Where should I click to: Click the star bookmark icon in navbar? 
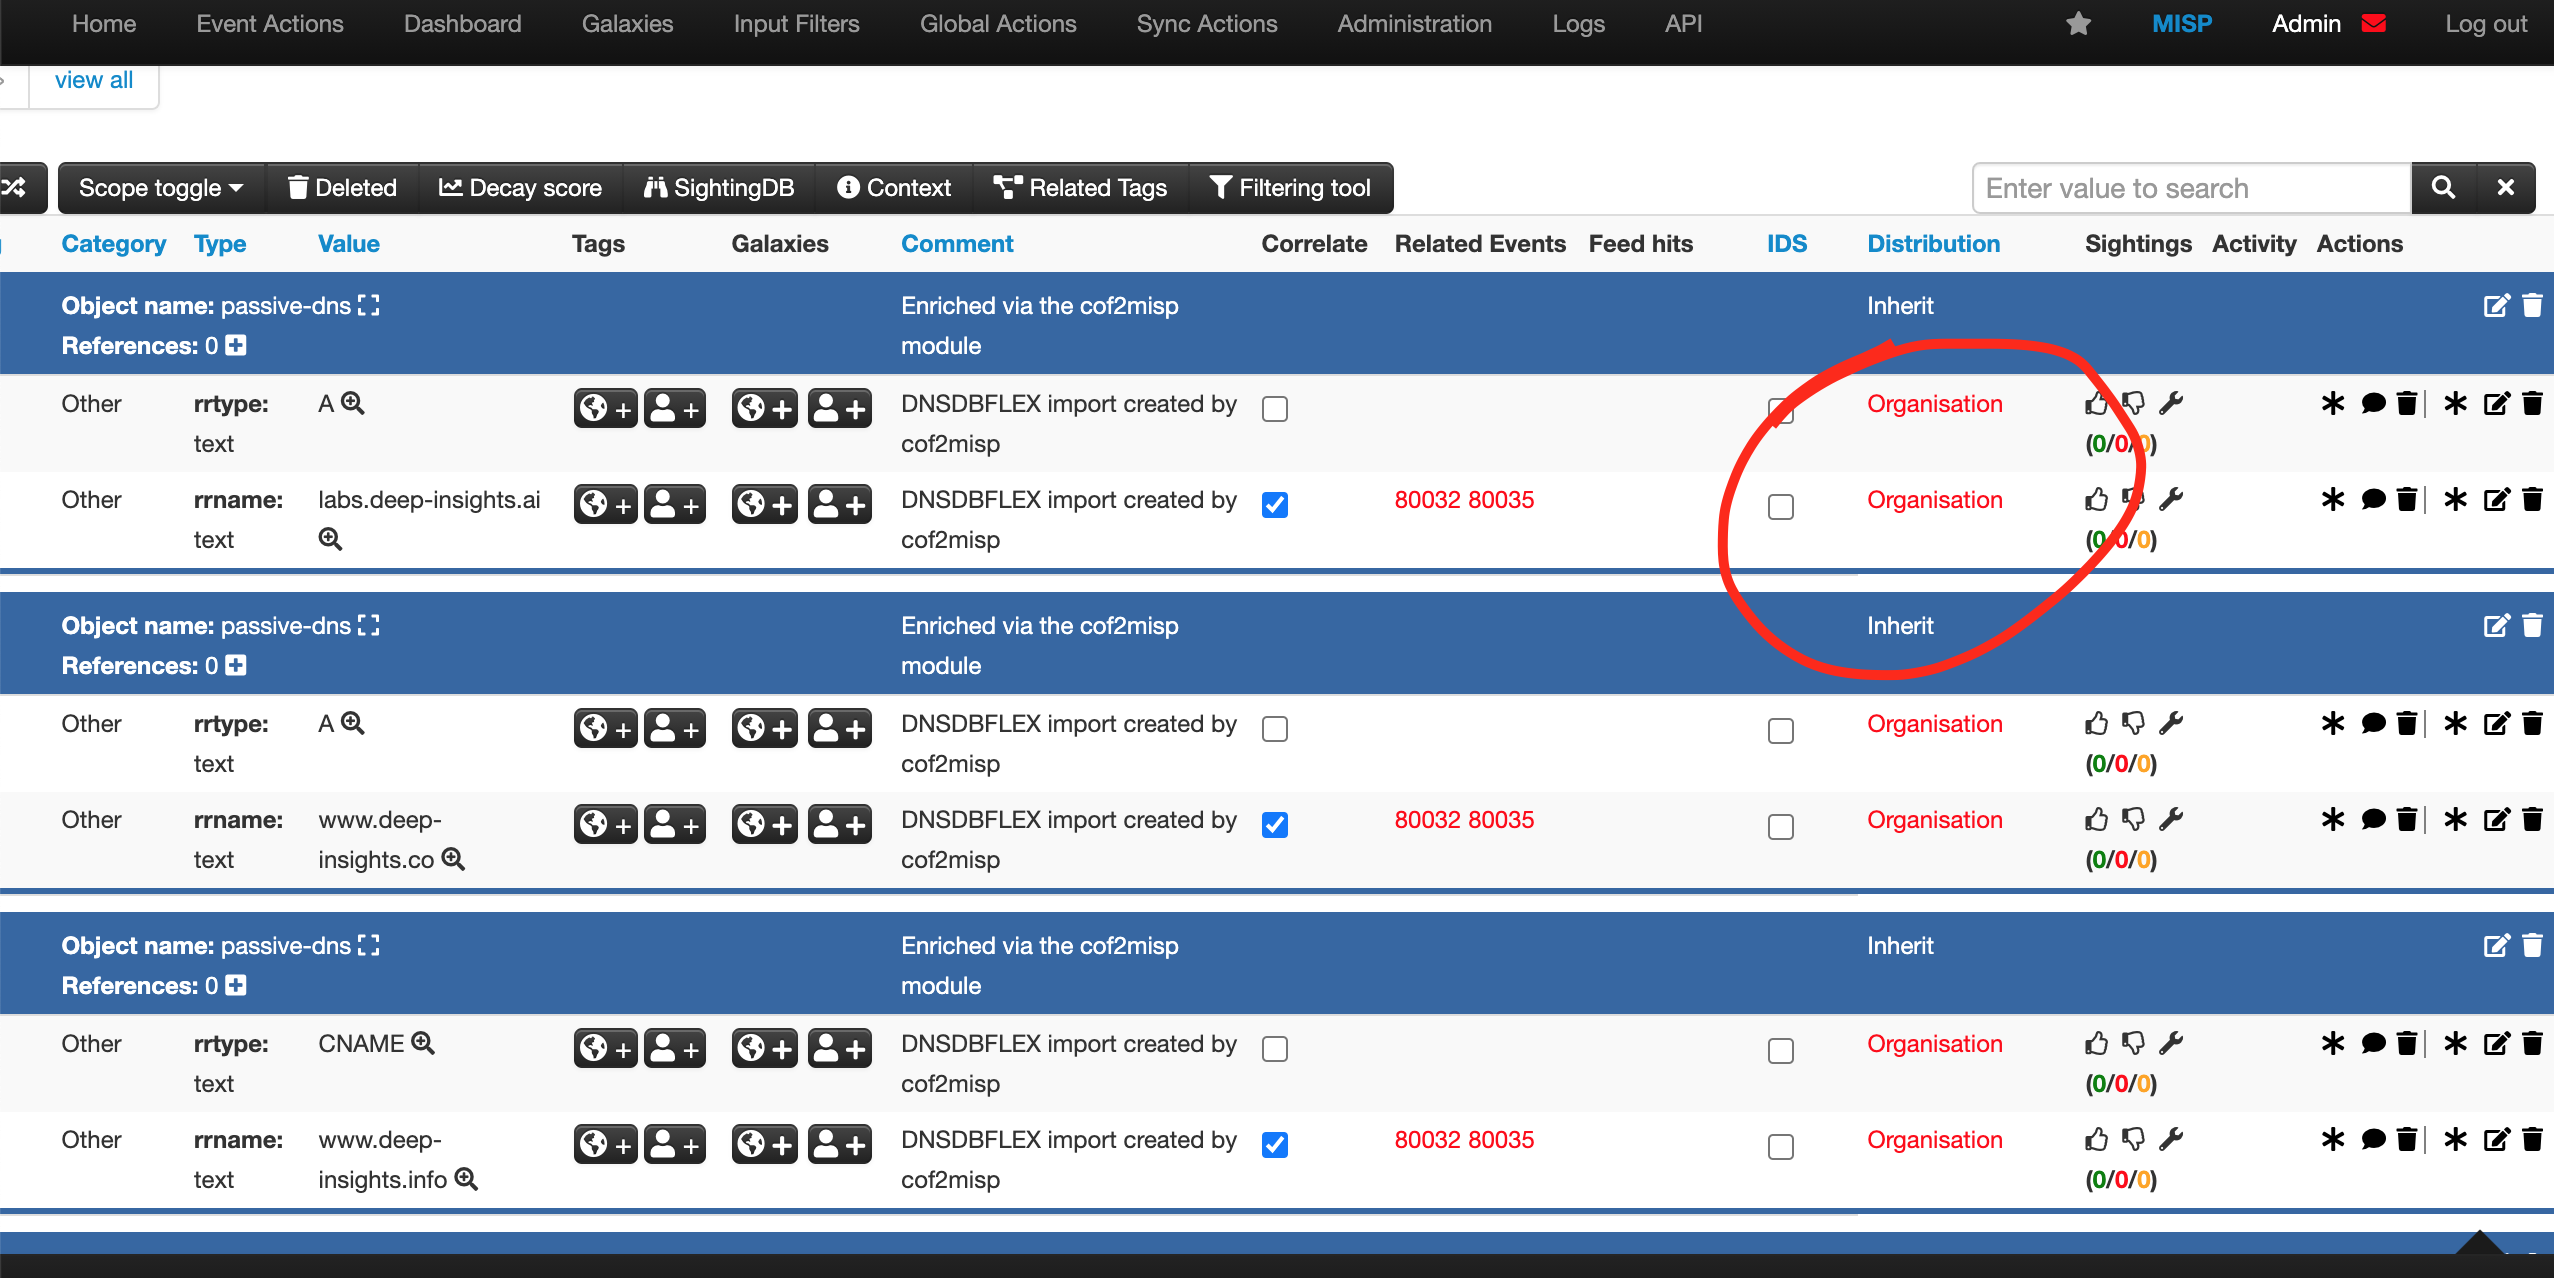pyautogui.click(x=2078, y=24)
